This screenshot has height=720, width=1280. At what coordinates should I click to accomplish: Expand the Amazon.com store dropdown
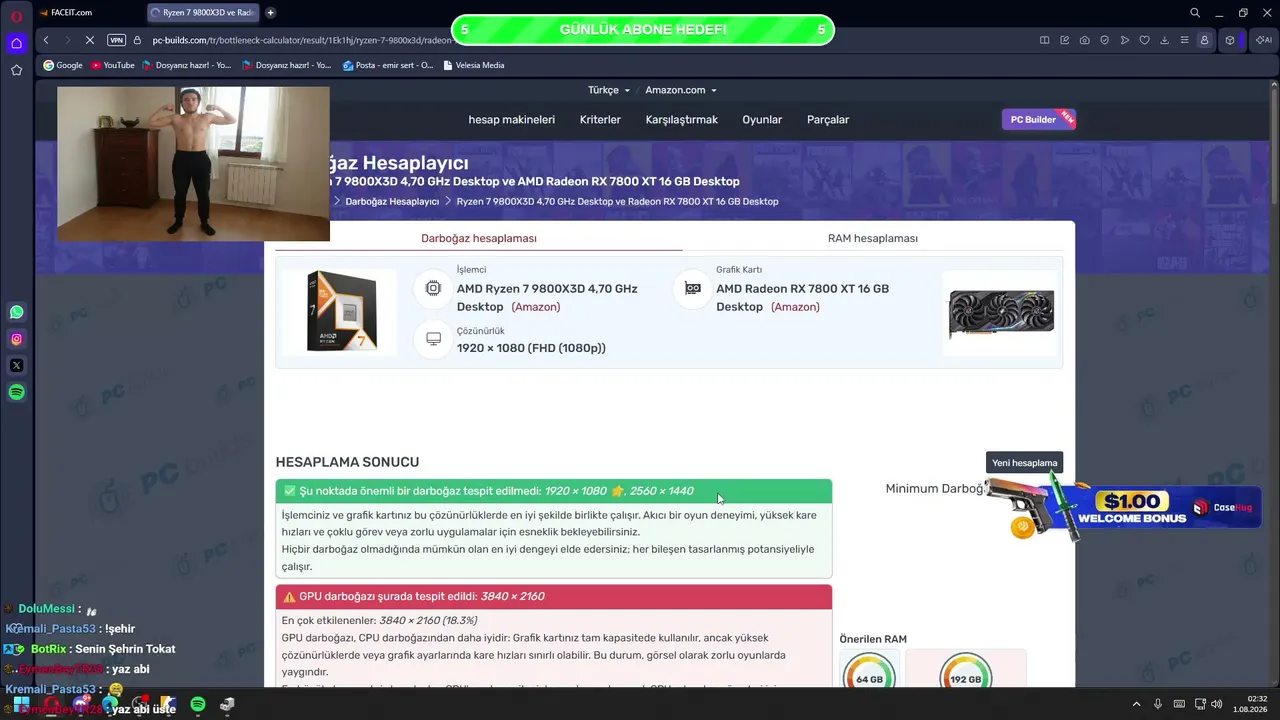[x=681, y=90]
